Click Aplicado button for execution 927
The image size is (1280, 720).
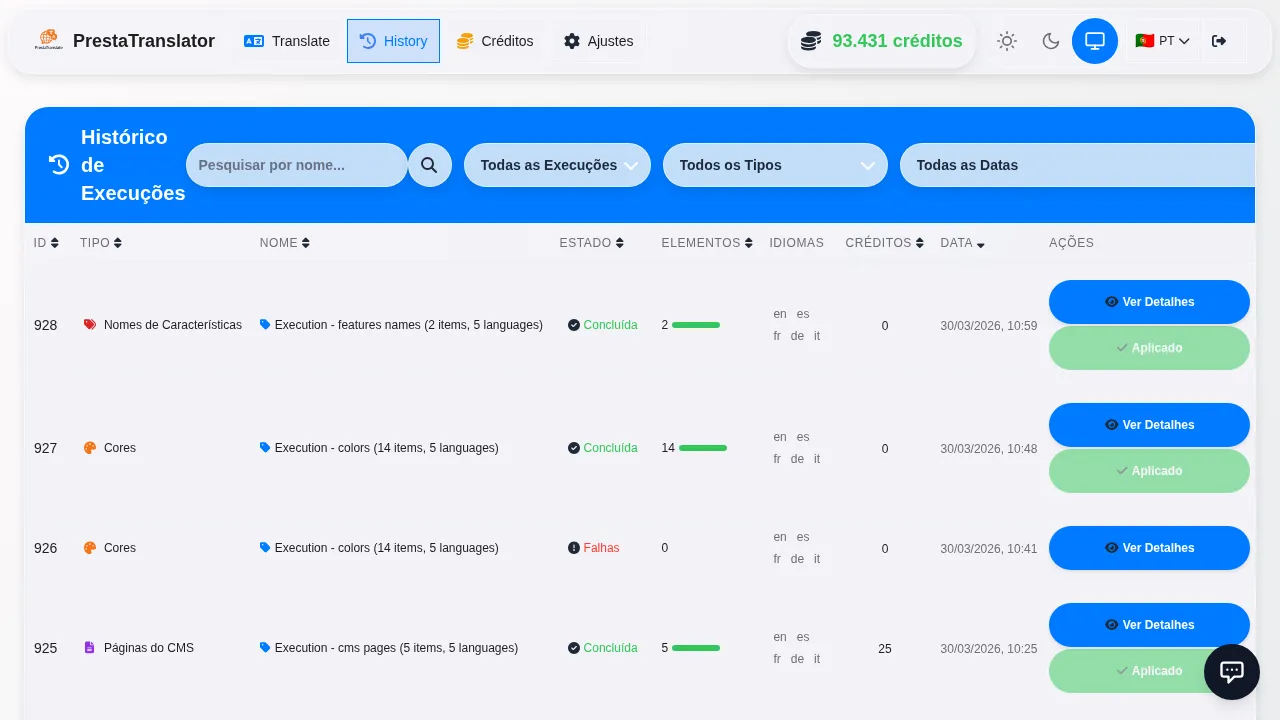pos(1149,471)
